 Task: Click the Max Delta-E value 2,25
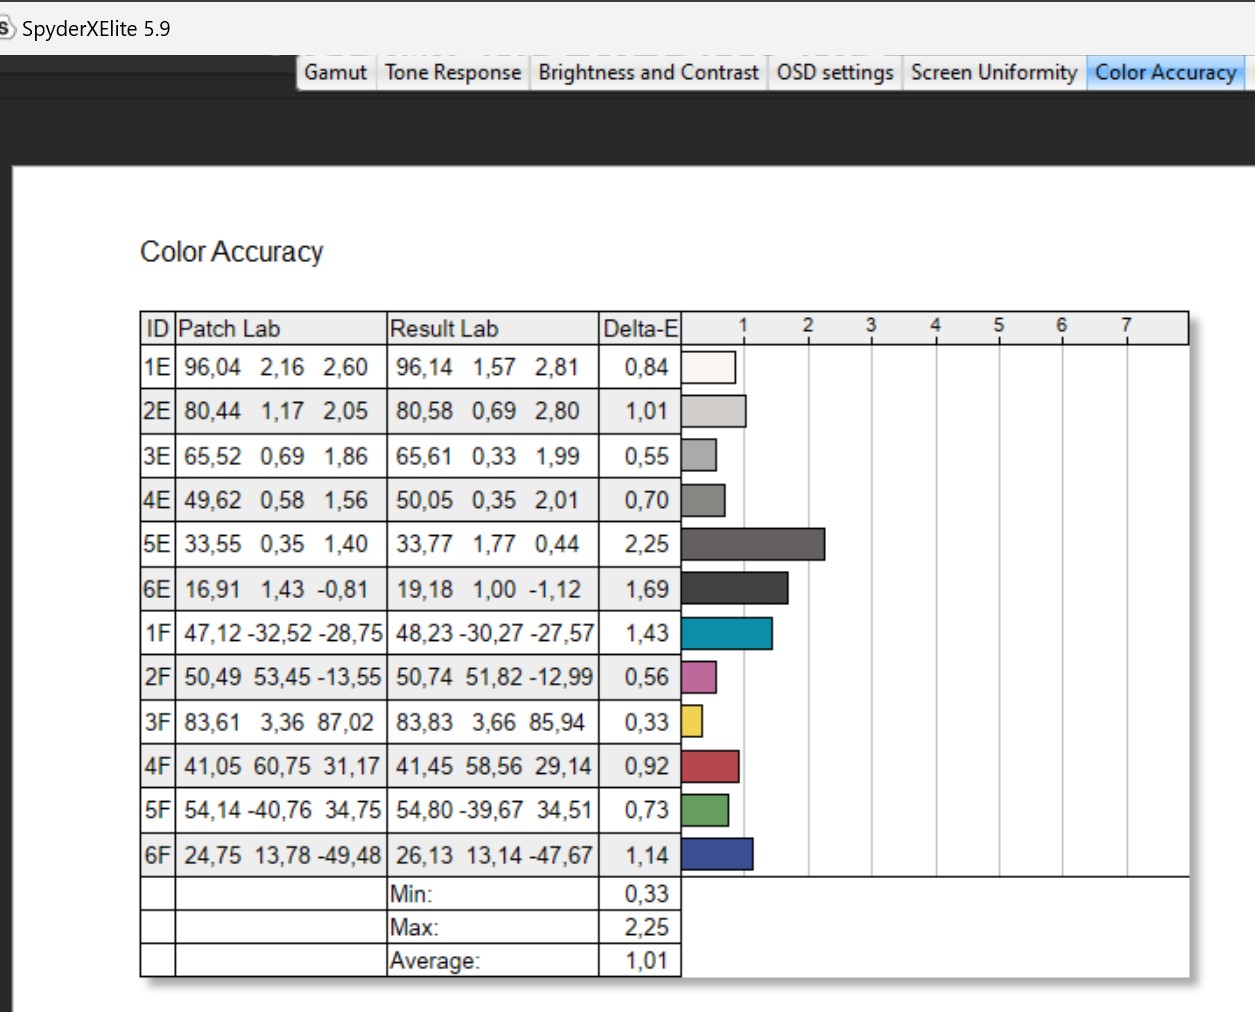(x=646, y=927)
